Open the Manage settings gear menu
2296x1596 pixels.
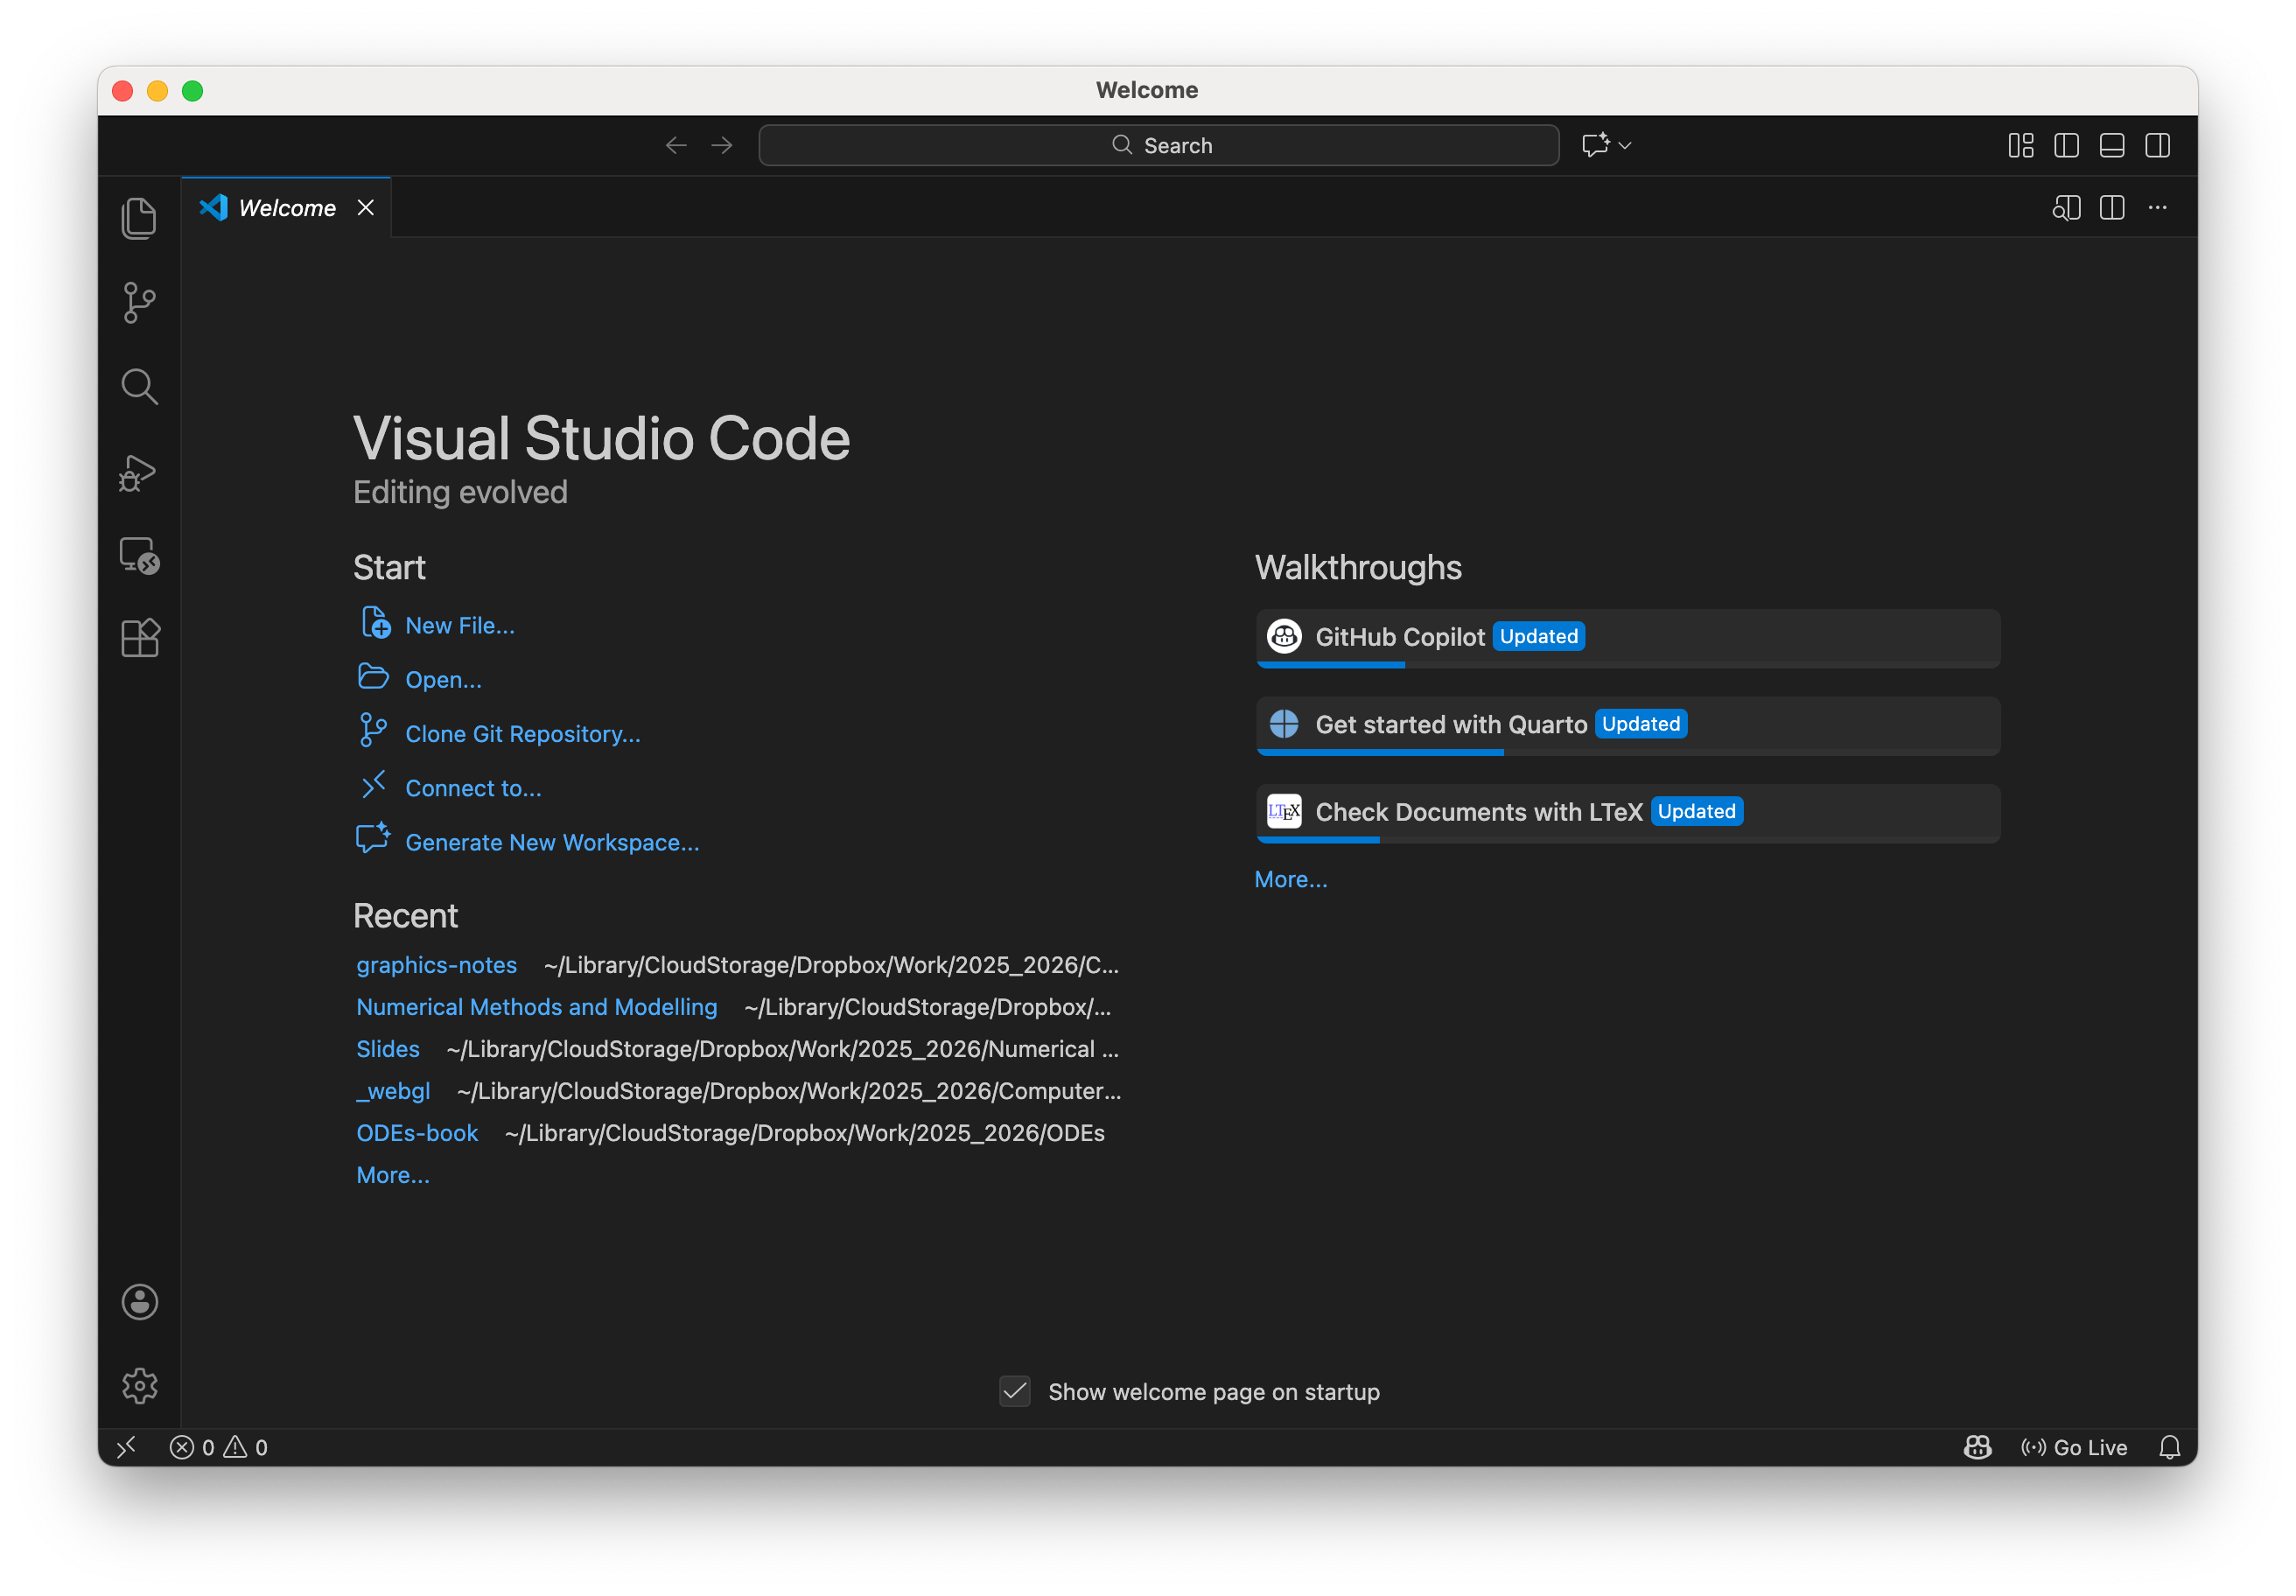(139, 1386)
